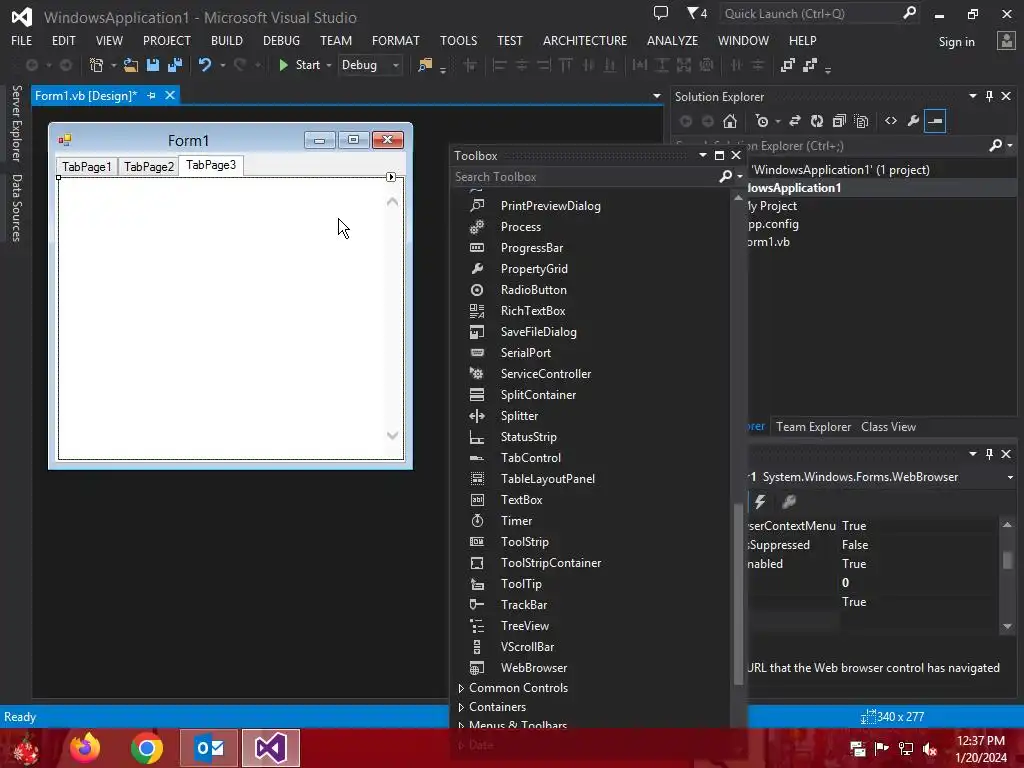Click Sign in link

tap(956, 42)
